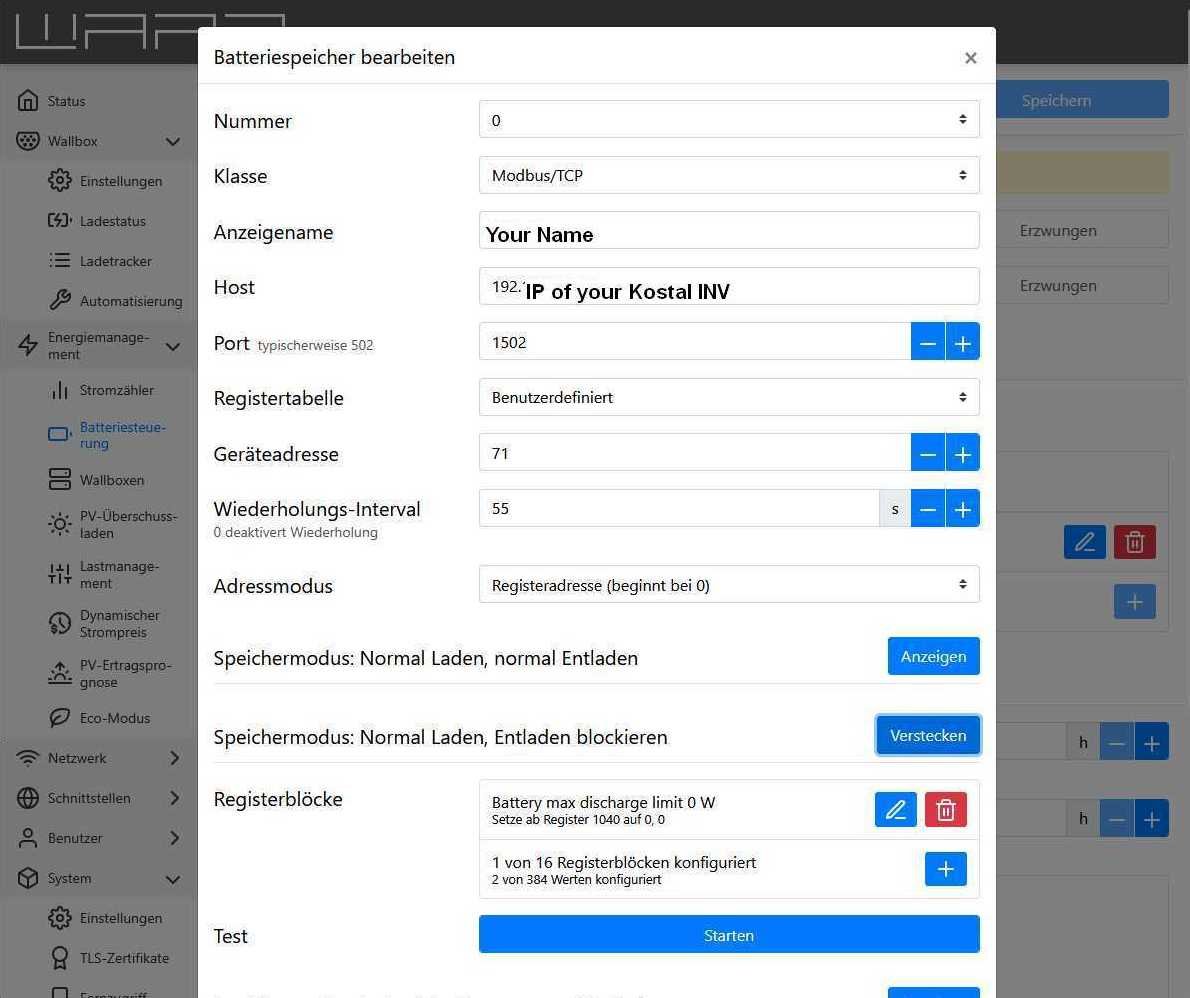The width and height of the screenshot is (1190, 998).
Task: Increase the Wiederholungs-Interval with plus button
Action: [962, 509]
